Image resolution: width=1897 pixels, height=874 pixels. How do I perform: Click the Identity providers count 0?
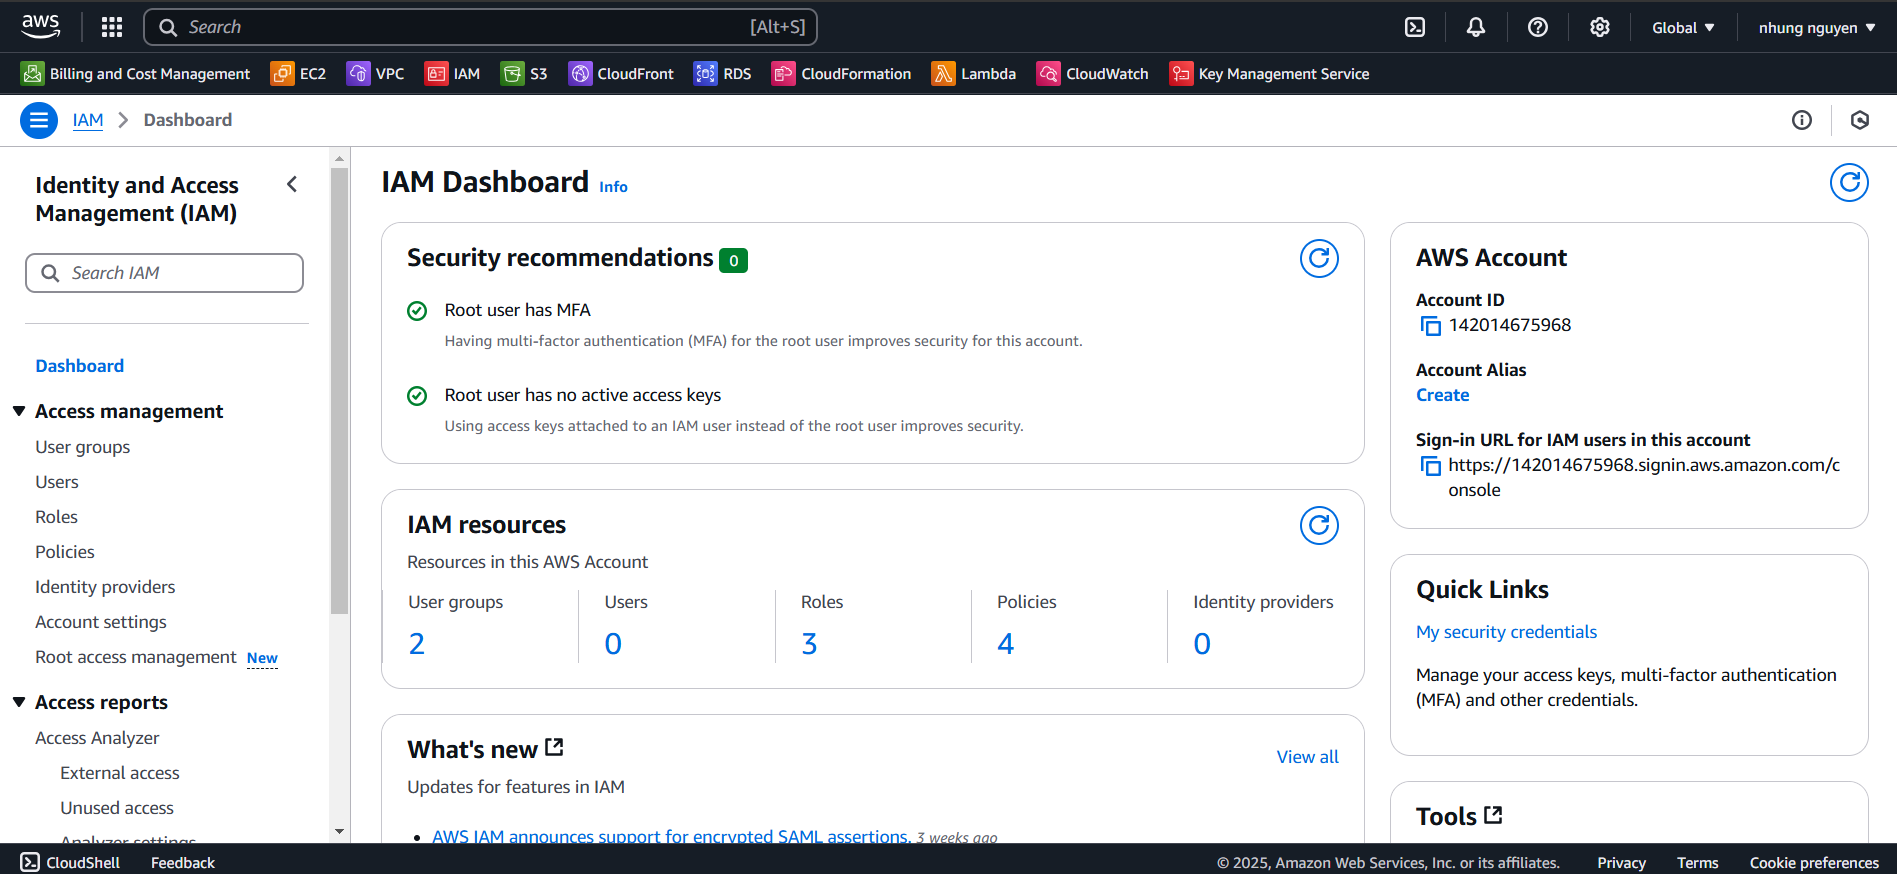coord(1202,644)
